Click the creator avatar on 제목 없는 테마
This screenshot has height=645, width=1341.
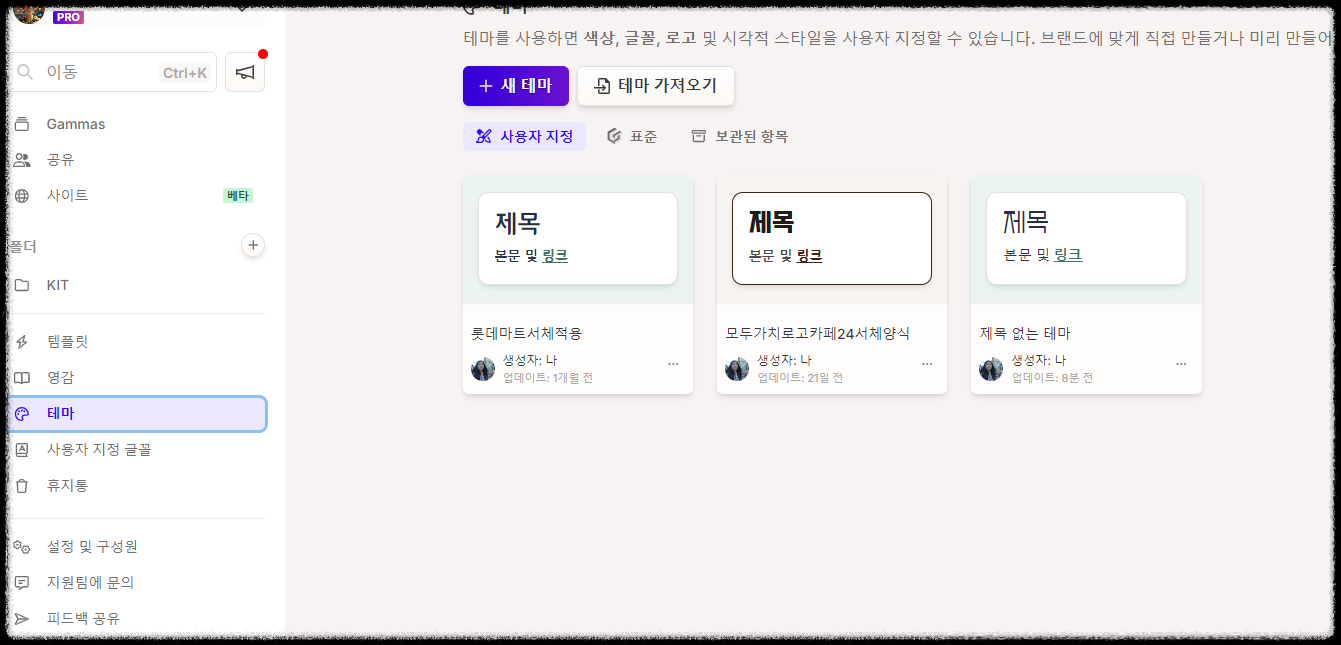(991, 368)
